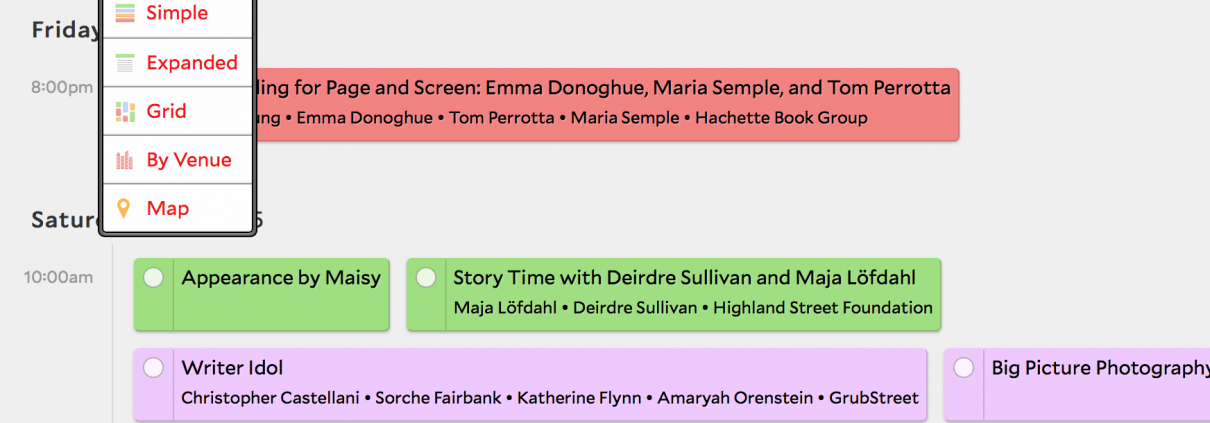Viewport: 1210px width, 423px height.
Task: Open the Writer Idol session title
Action: pyautogui.click(x=232, y=368)
